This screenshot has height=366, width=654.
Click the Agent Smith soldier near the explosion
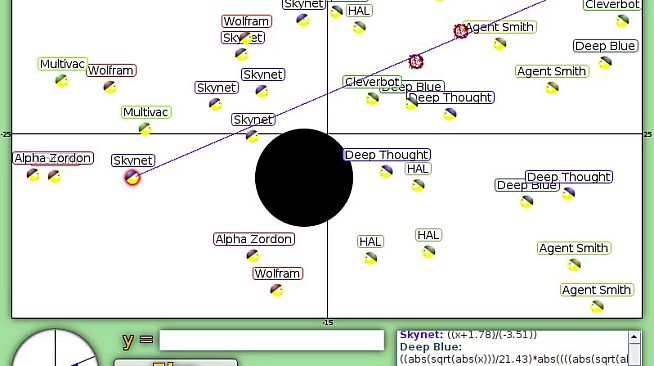tap(500, 43)
